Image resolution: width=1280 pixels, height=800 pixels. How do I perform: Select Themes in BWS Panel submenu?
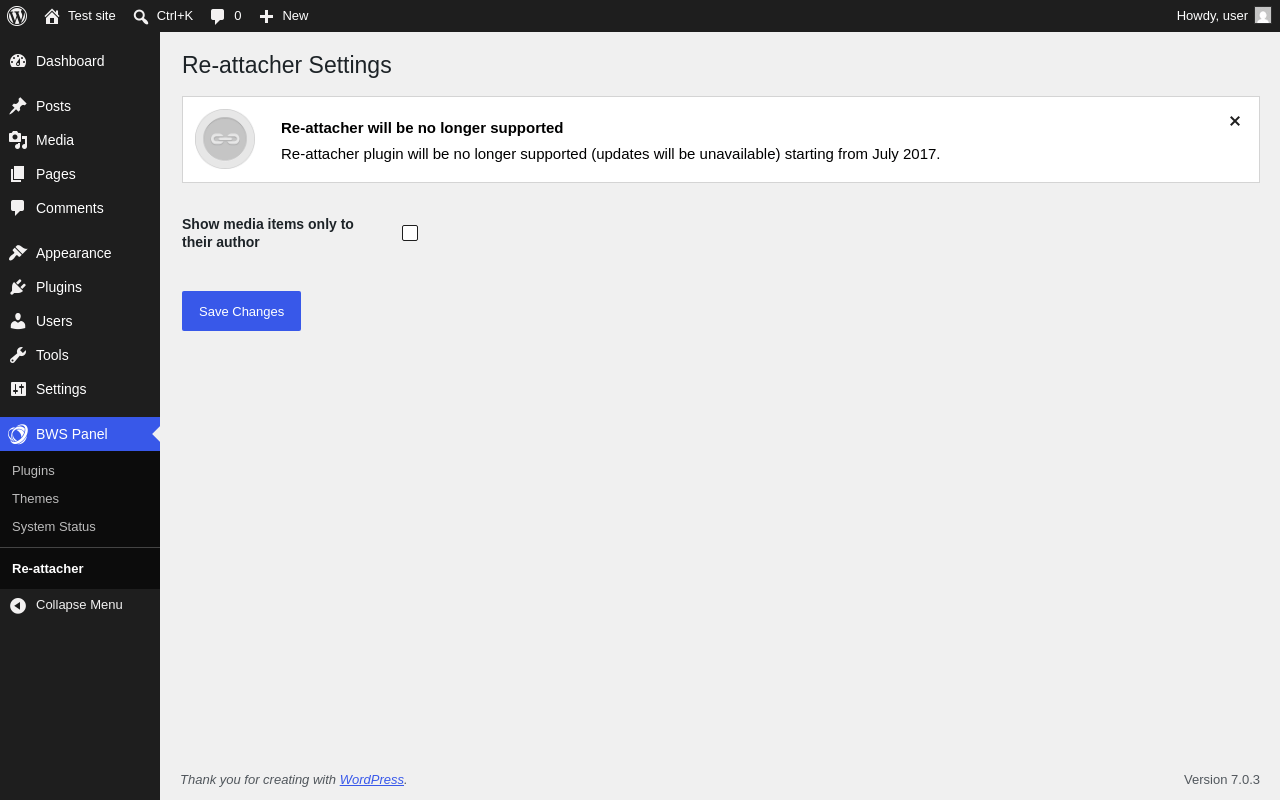[35, 498]
